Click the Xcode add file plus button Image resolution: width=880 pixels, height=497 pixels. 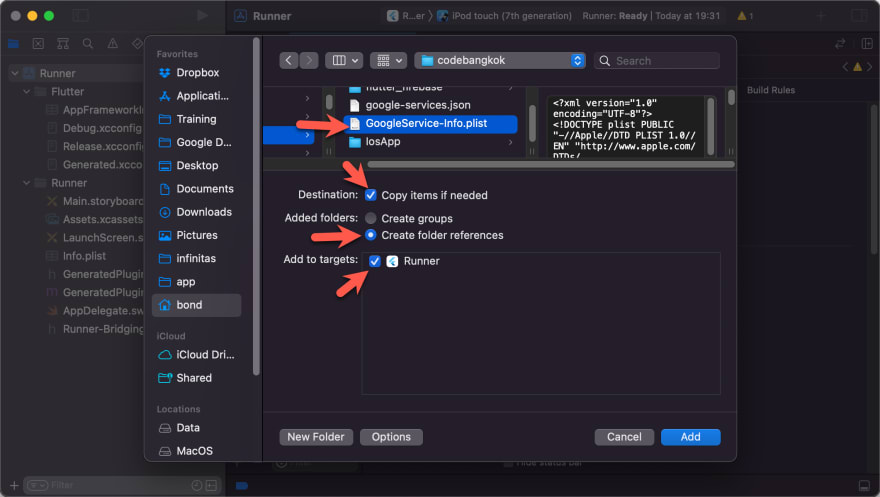click(x=14, y=485)
